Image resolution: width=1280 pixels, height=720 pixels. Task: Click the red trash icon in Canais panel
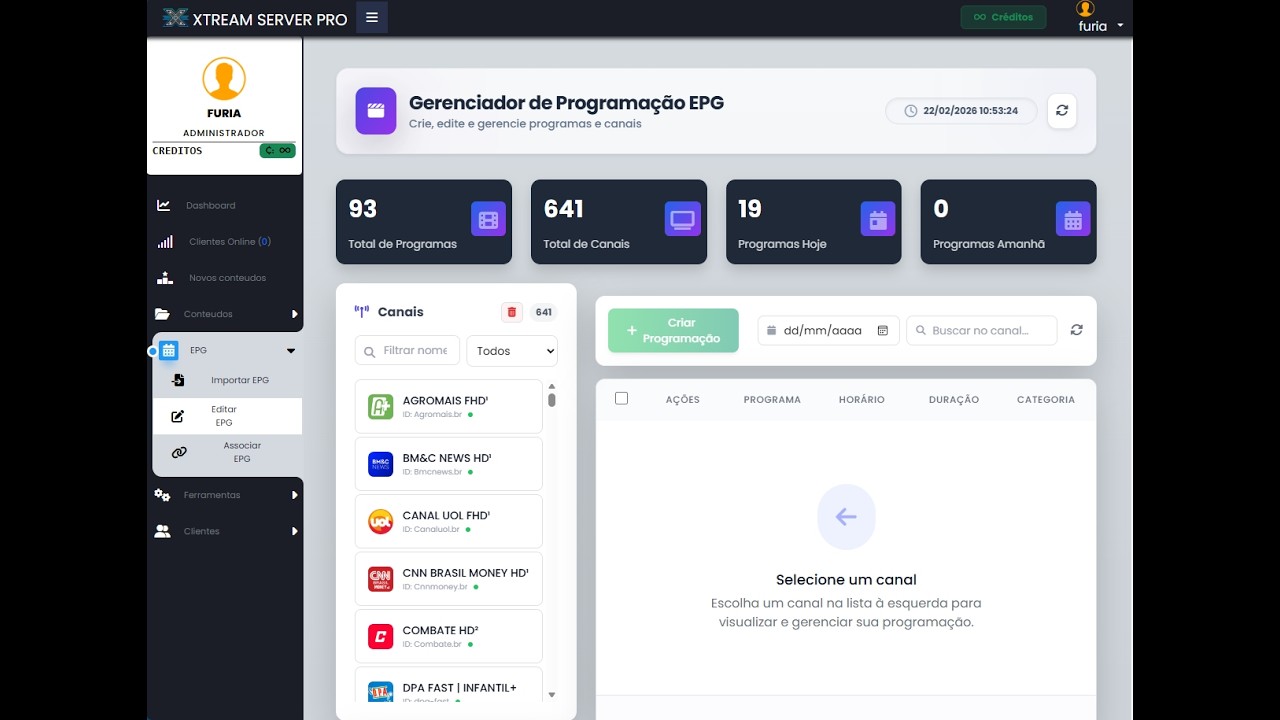(x=512, y=312)
